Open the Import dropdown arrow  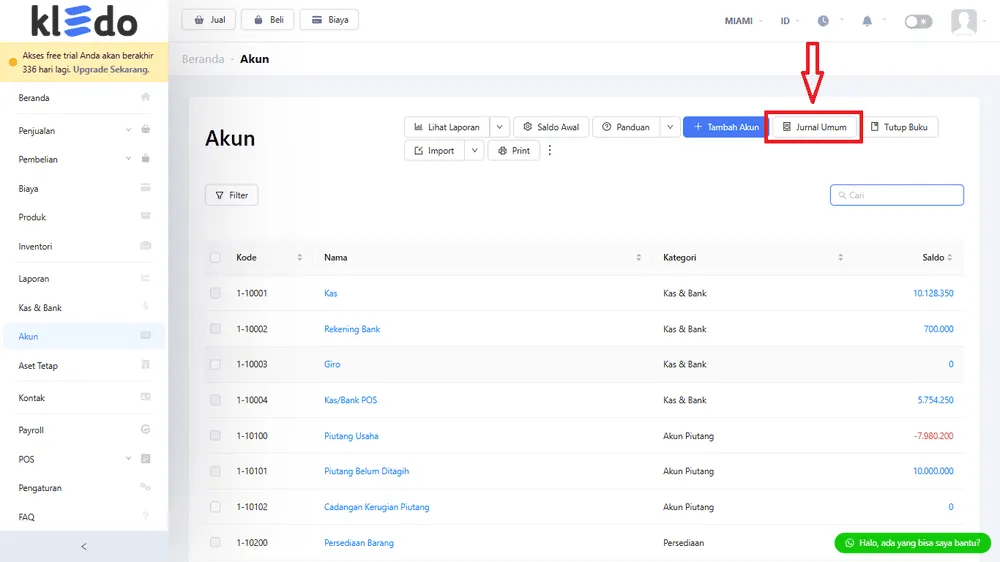point(473,151)
